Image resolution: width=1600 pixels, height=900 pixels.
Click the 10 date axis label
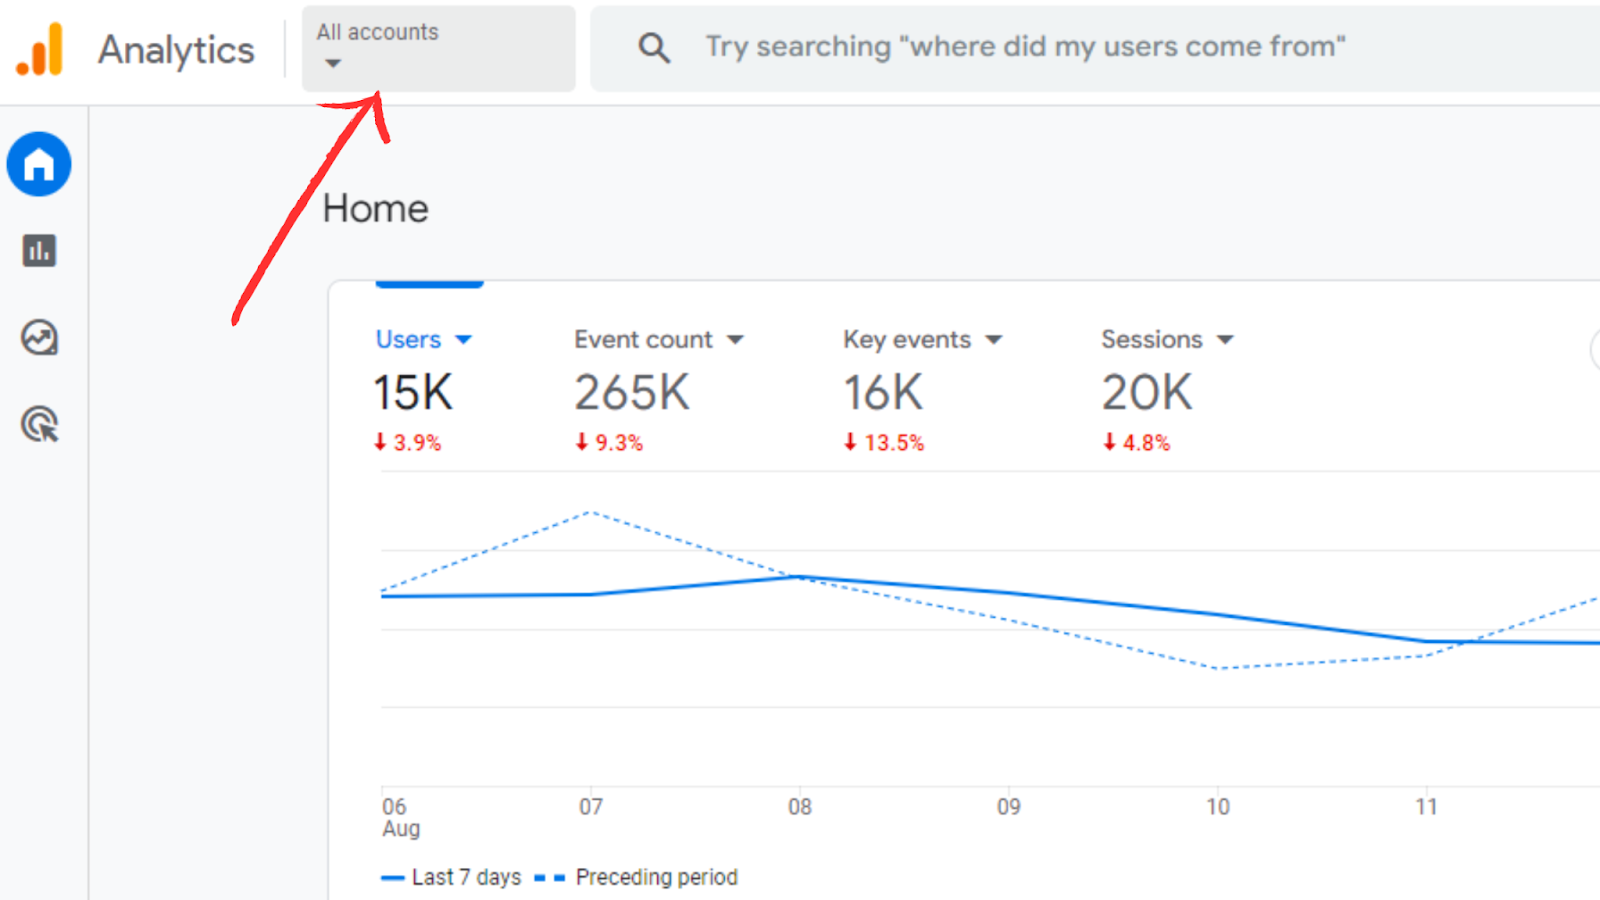click(x=1218, y=806)
